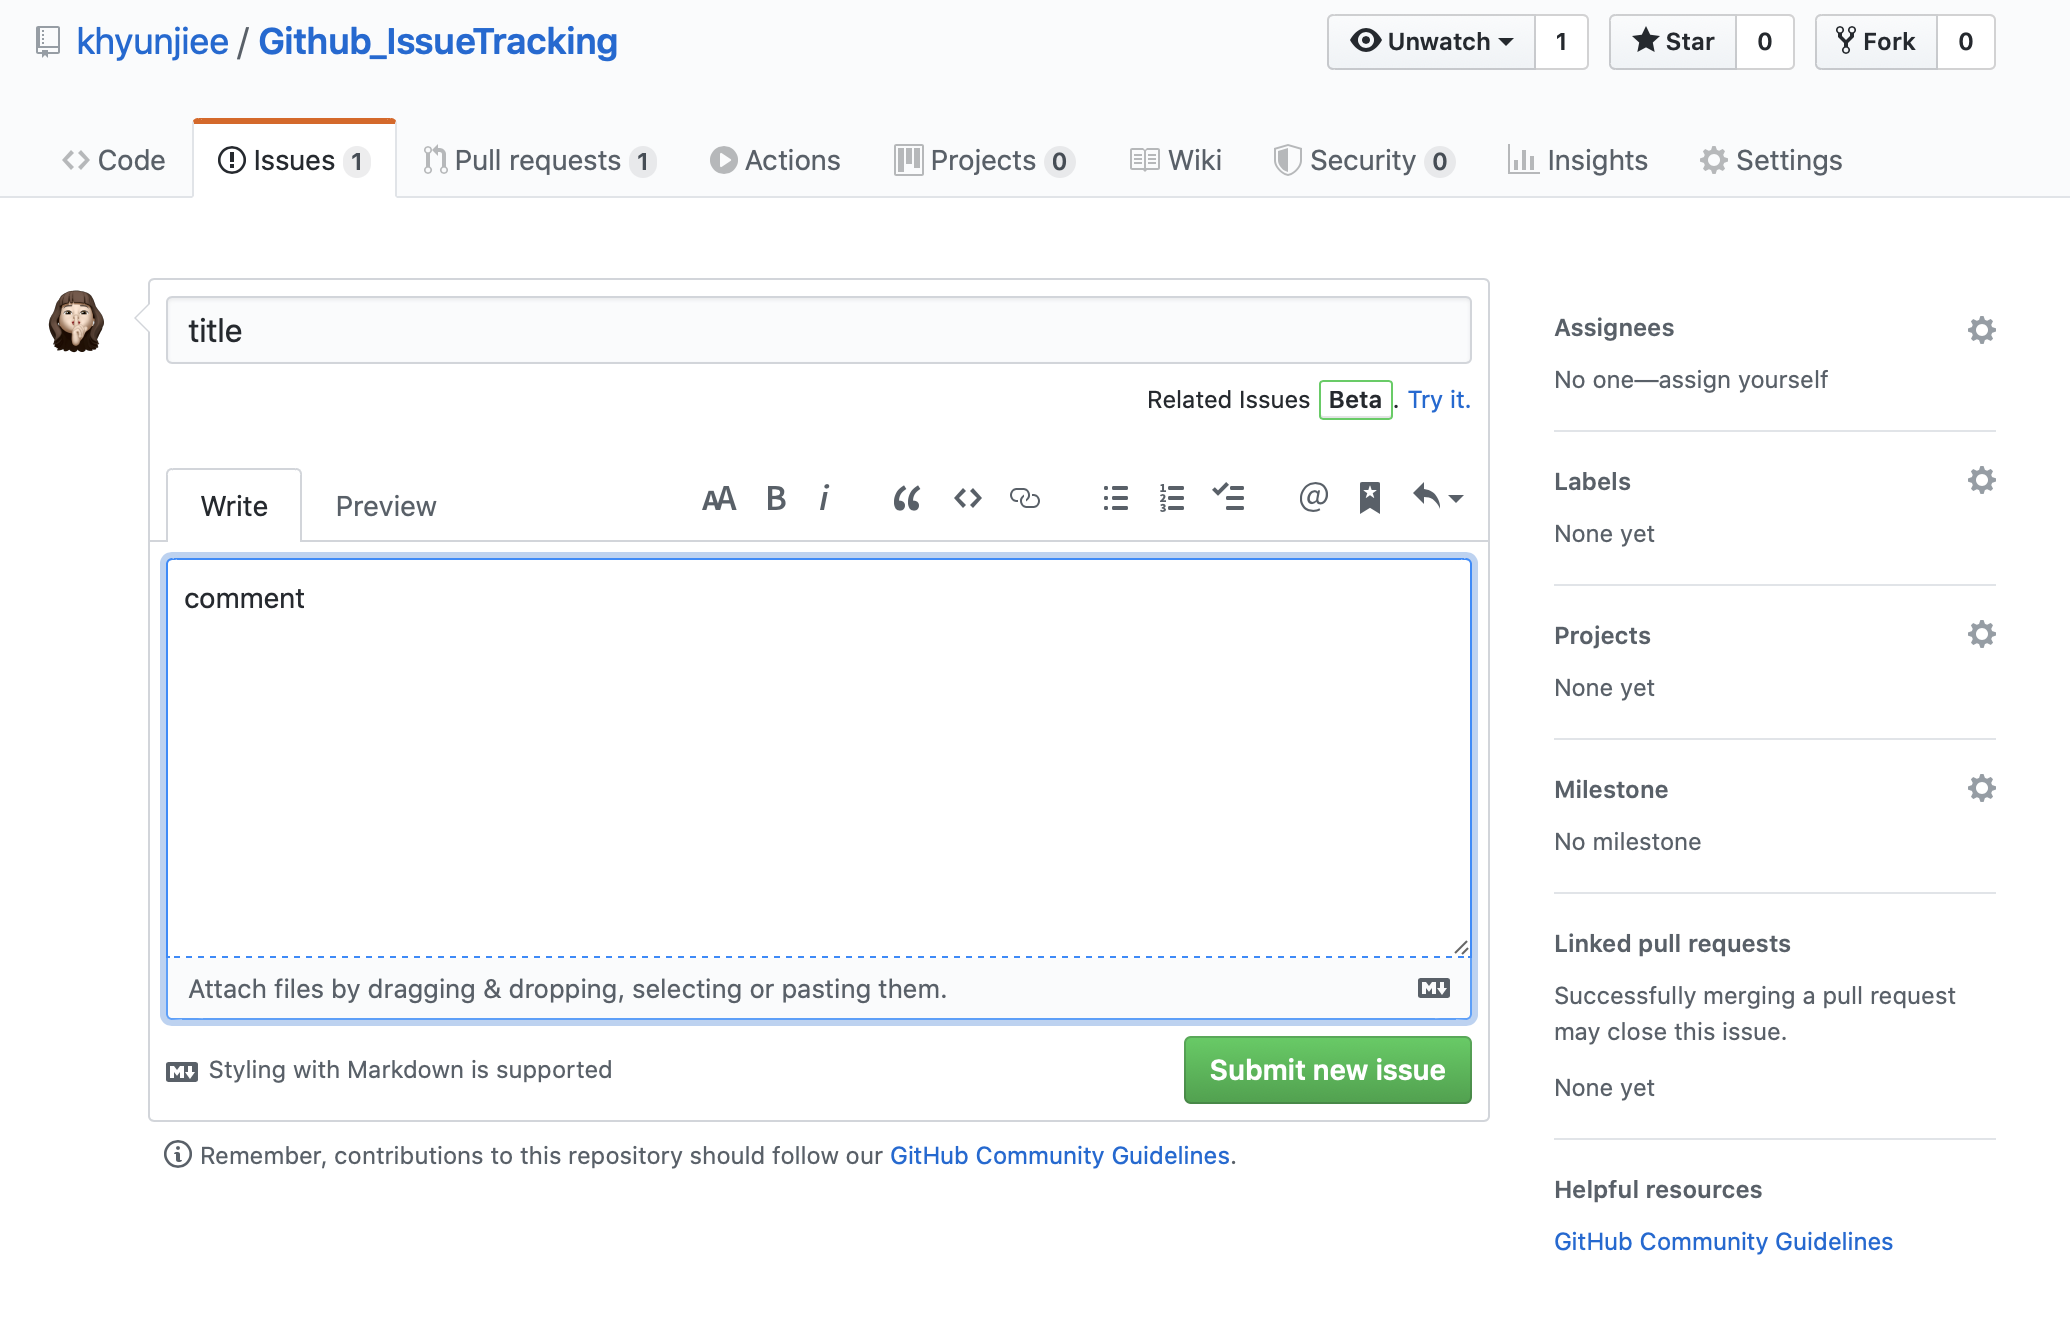
Task: Open the saved replies dropdown
Action: tap(1437, 497)
